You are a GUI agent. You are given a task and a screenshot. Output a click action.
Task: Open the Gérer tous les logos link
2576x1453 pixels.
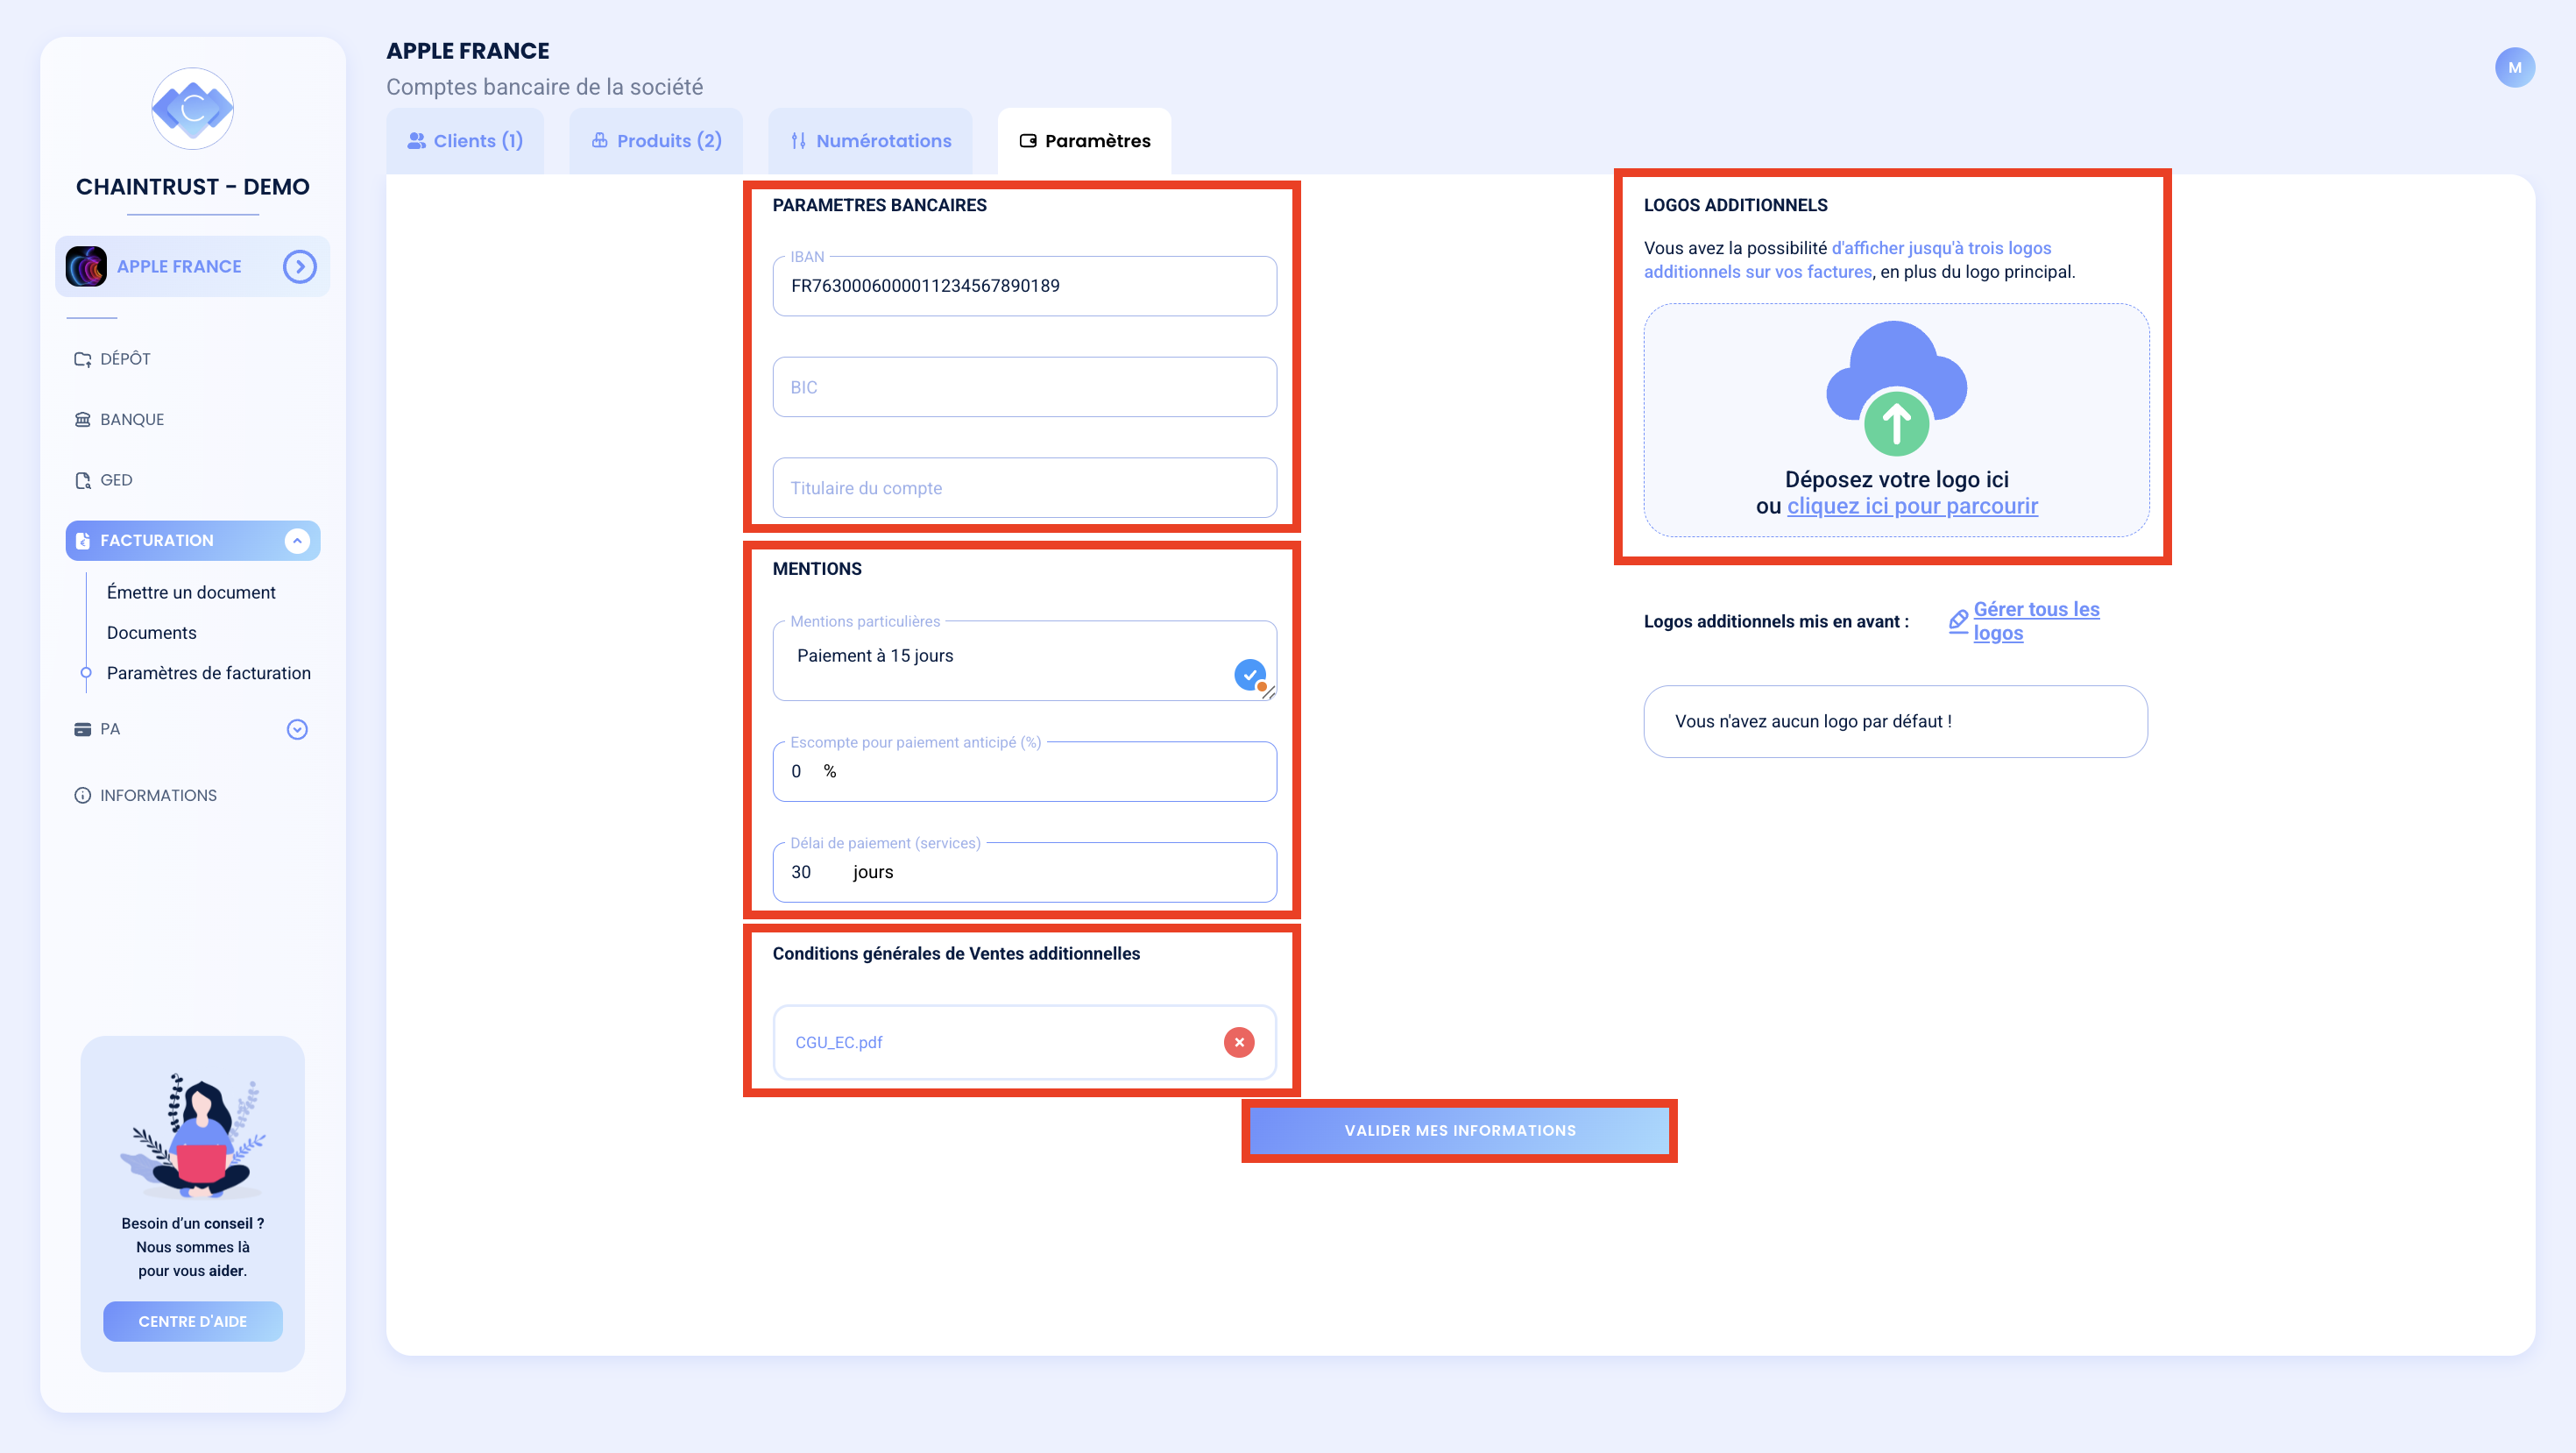coord(2036,621)
